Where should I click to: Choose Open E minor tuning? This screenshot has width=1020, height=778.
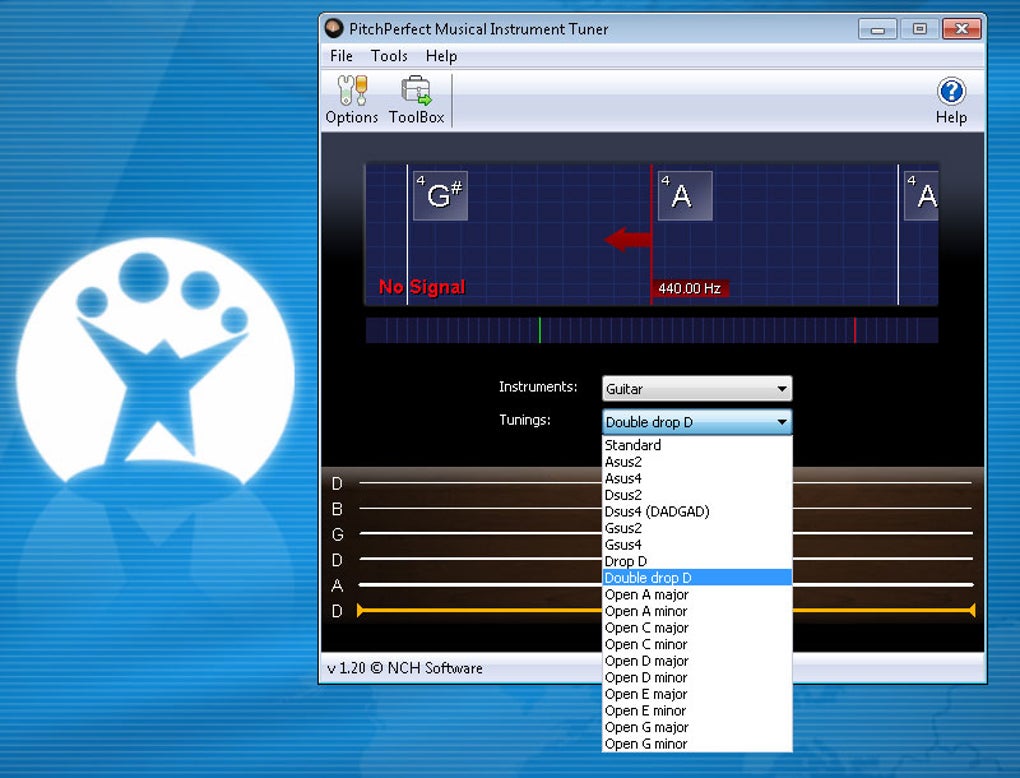point(697,710)
